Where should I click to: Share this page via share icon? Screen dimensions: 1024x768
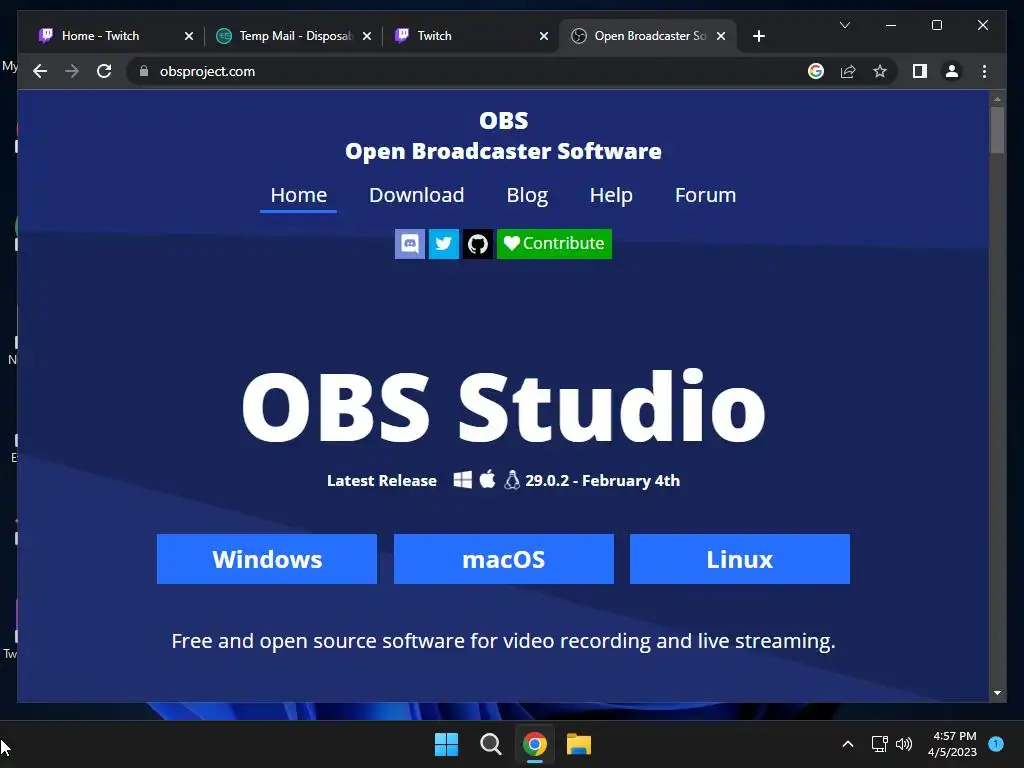click(848, 71)
